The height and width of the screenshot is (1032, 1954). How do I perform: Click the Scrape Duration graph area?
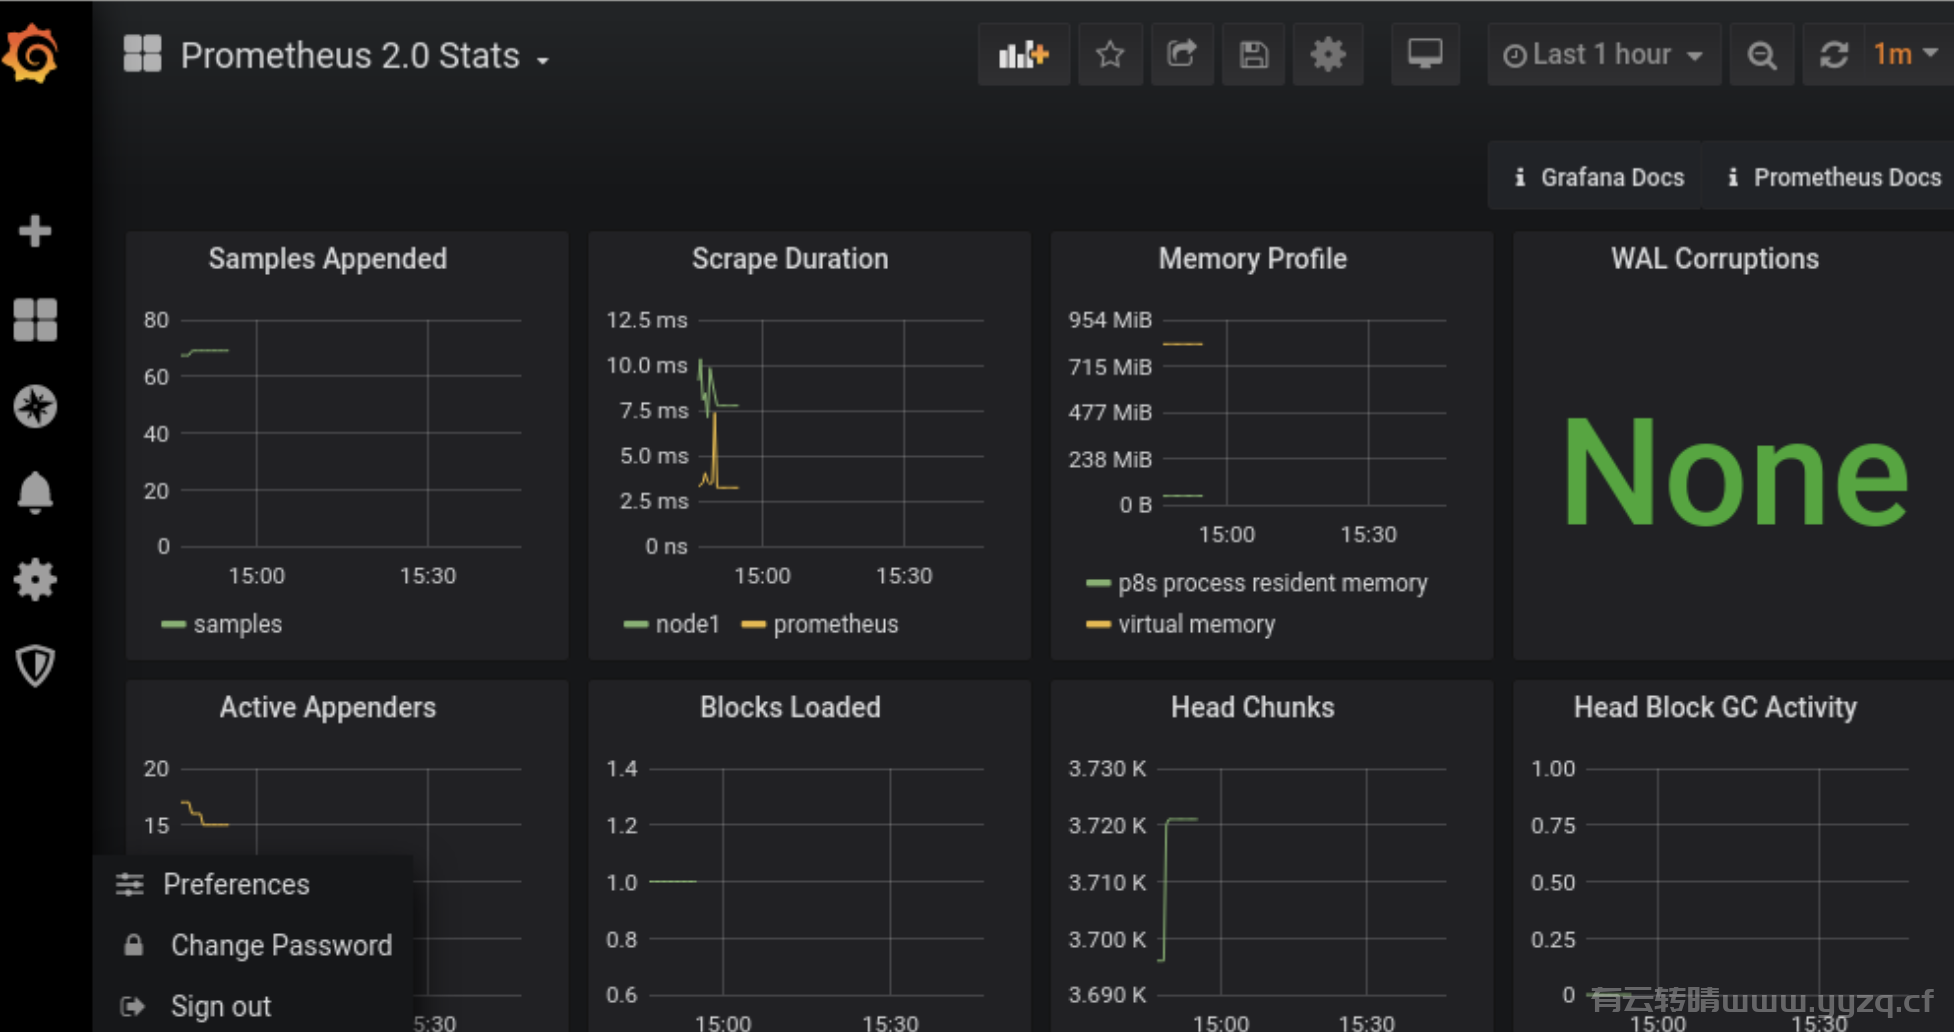coord(840,434)
